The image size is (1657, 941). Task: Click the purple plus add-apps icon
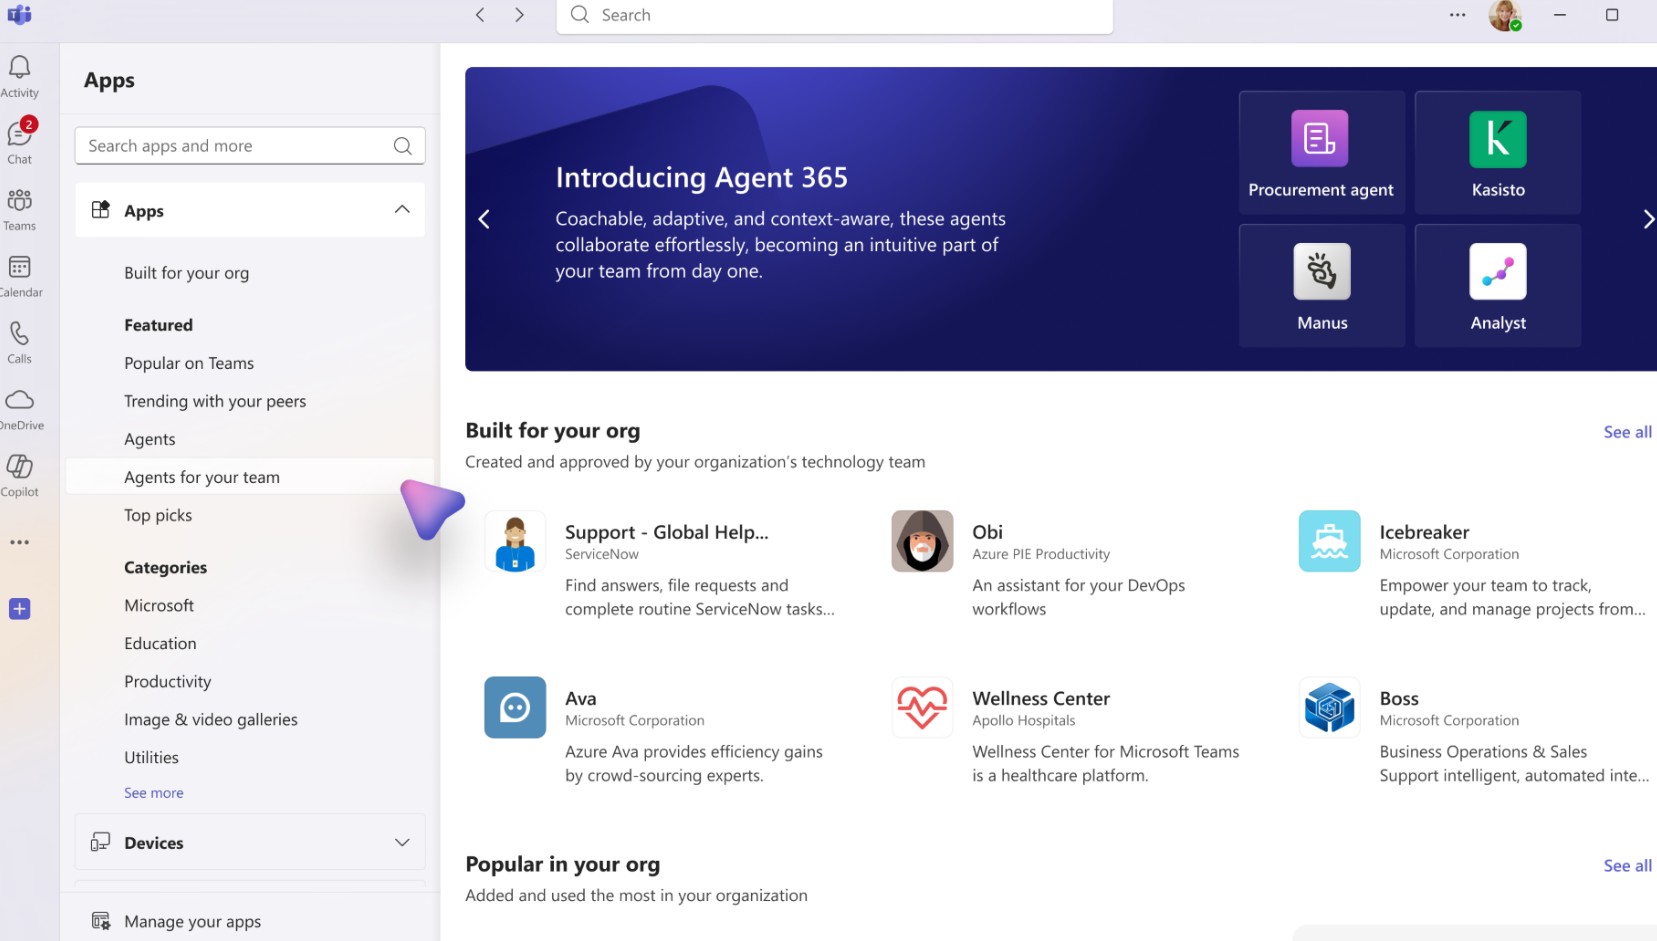pyautogui.click(x=20, y=609)
